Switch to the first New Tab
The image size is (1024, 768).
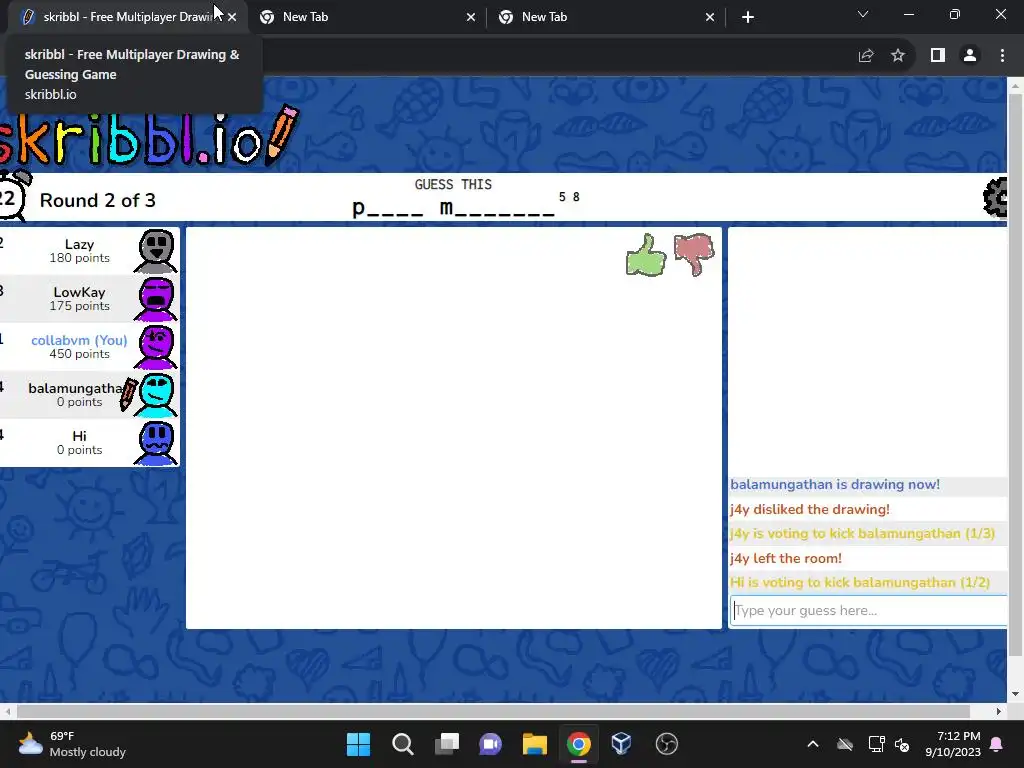point(368,17)
